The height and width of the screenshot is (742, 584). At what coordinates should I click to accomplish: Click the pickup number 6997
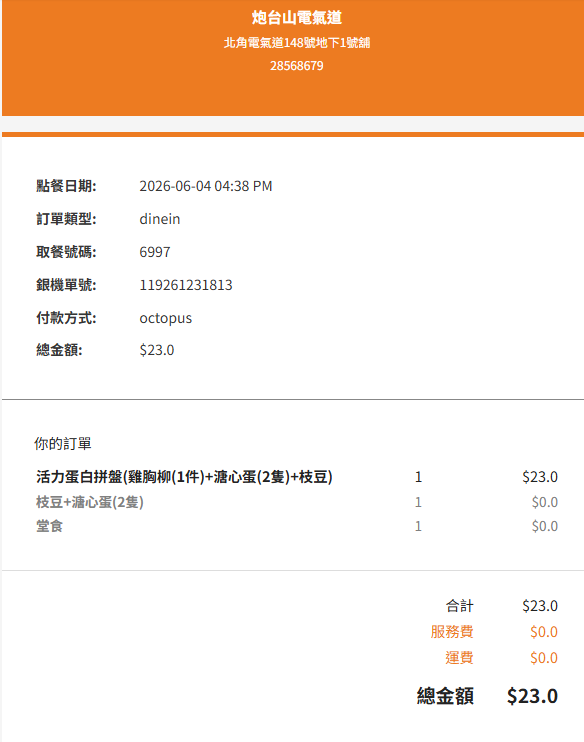pyautogui.click(x=155, y=252)
